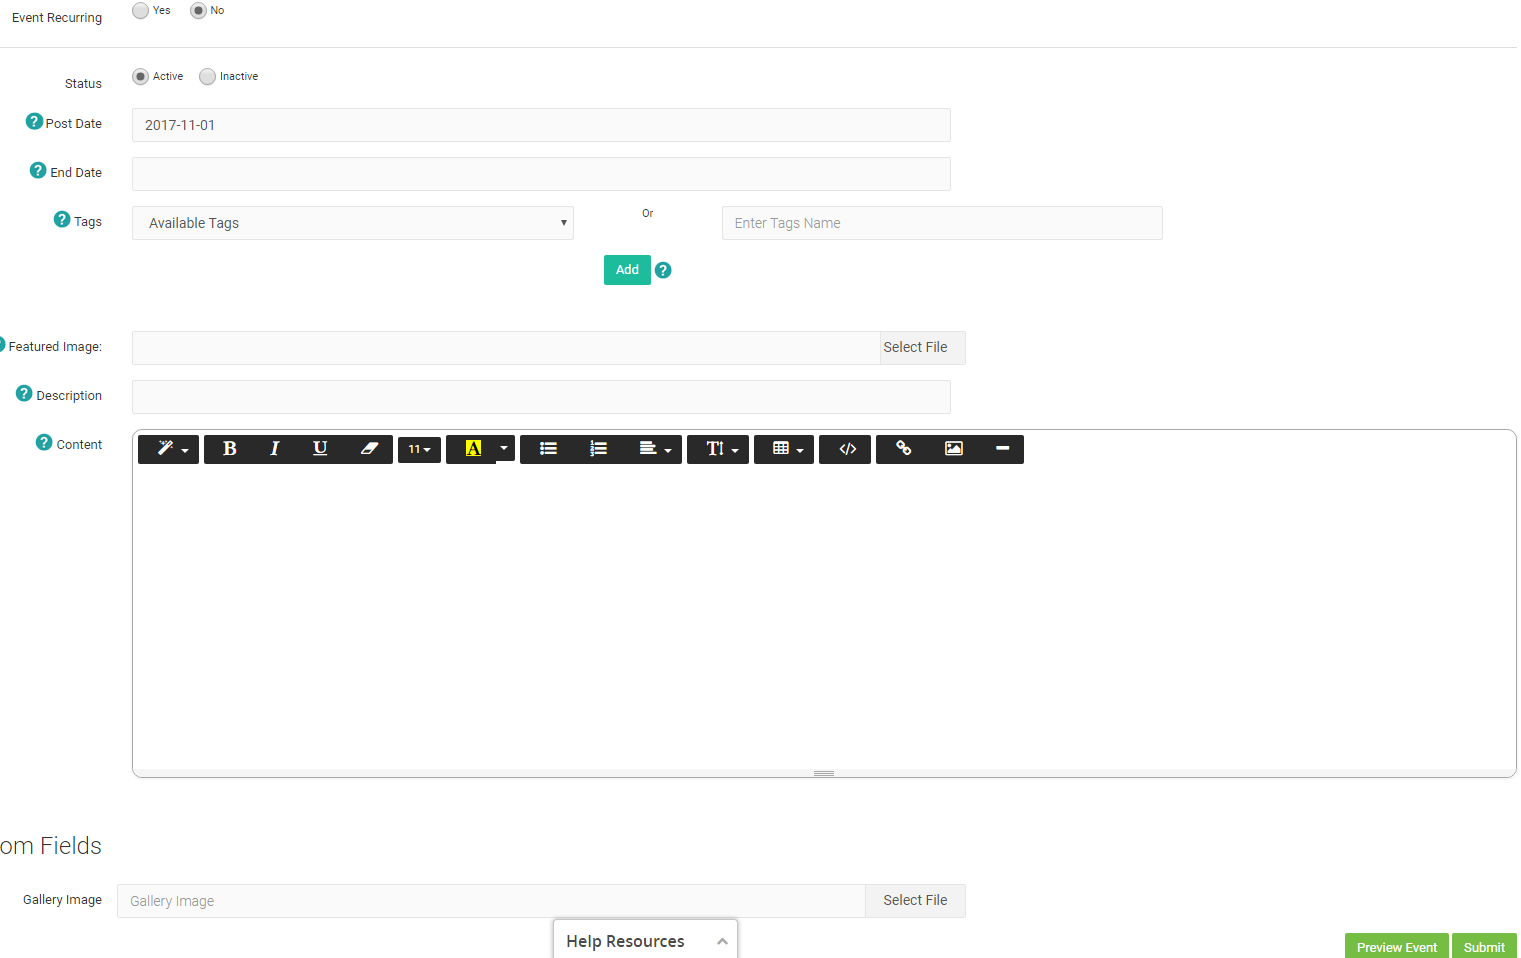Click inside the Content editor area

pyautogui.click(x=824, y=615)
